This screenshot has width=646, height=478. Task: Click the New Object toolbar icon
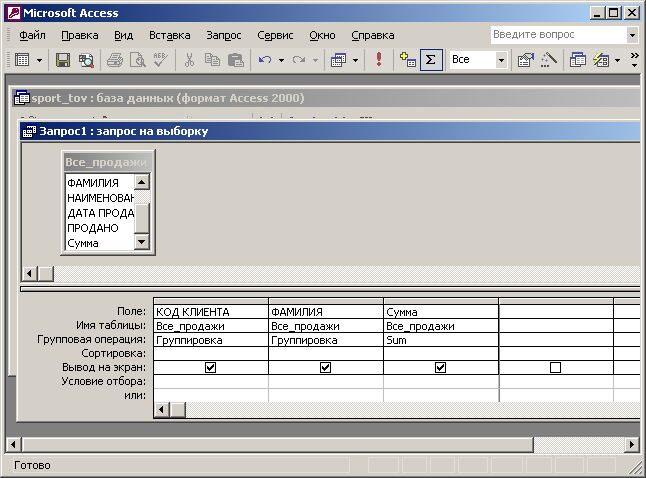[601, 60]
